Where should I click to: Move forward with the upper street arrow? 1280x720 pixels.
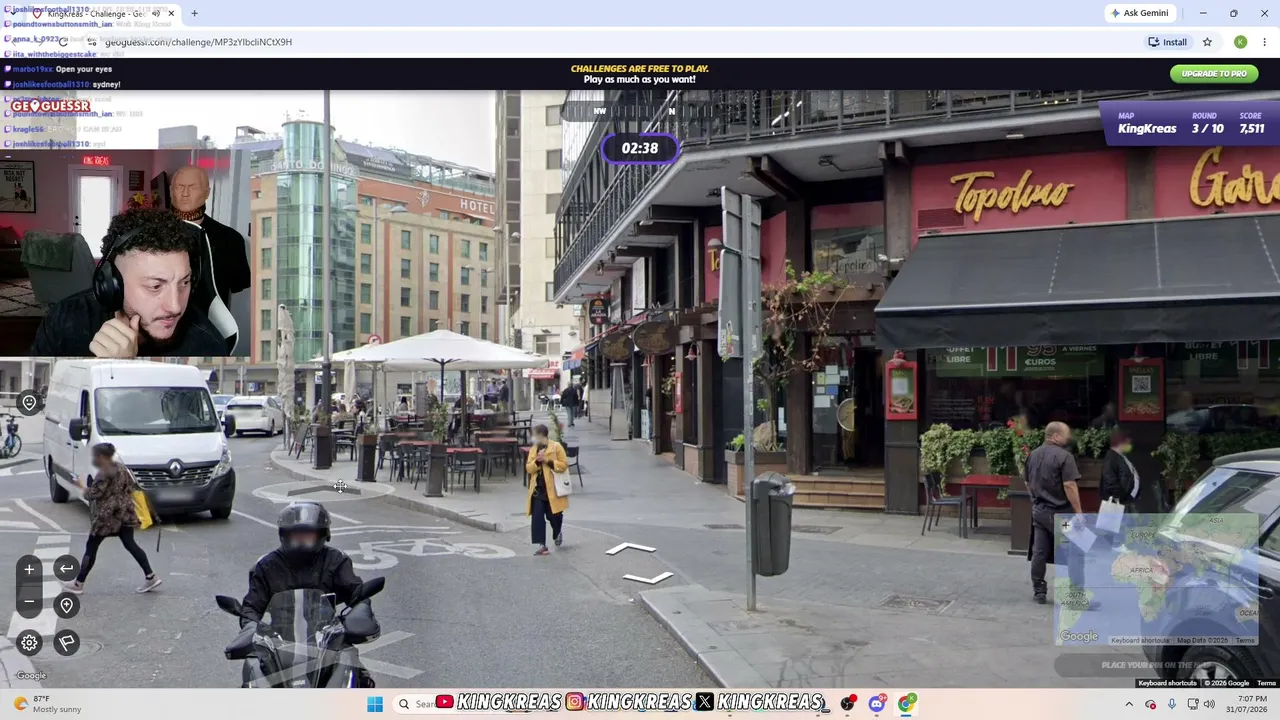(x=631, y=548)
